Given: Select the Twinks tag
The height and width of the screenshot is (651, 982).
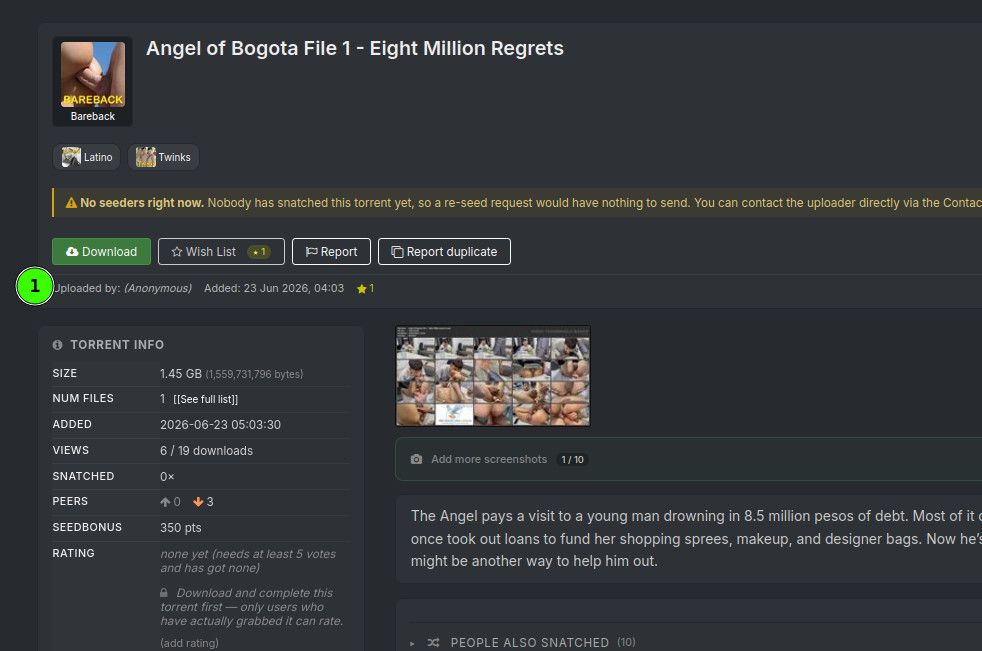Looking at the screenshot, I should pyautogui.click(x=163, y=157).
